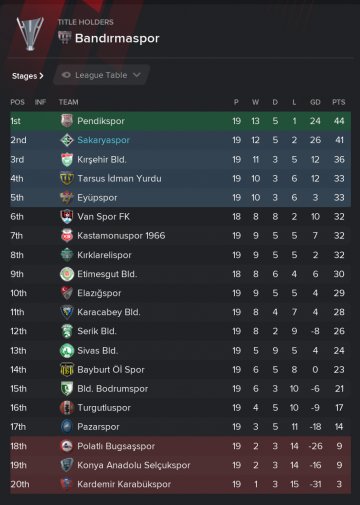
Task: Sort table by GD column header
Action: pos(315,102)
